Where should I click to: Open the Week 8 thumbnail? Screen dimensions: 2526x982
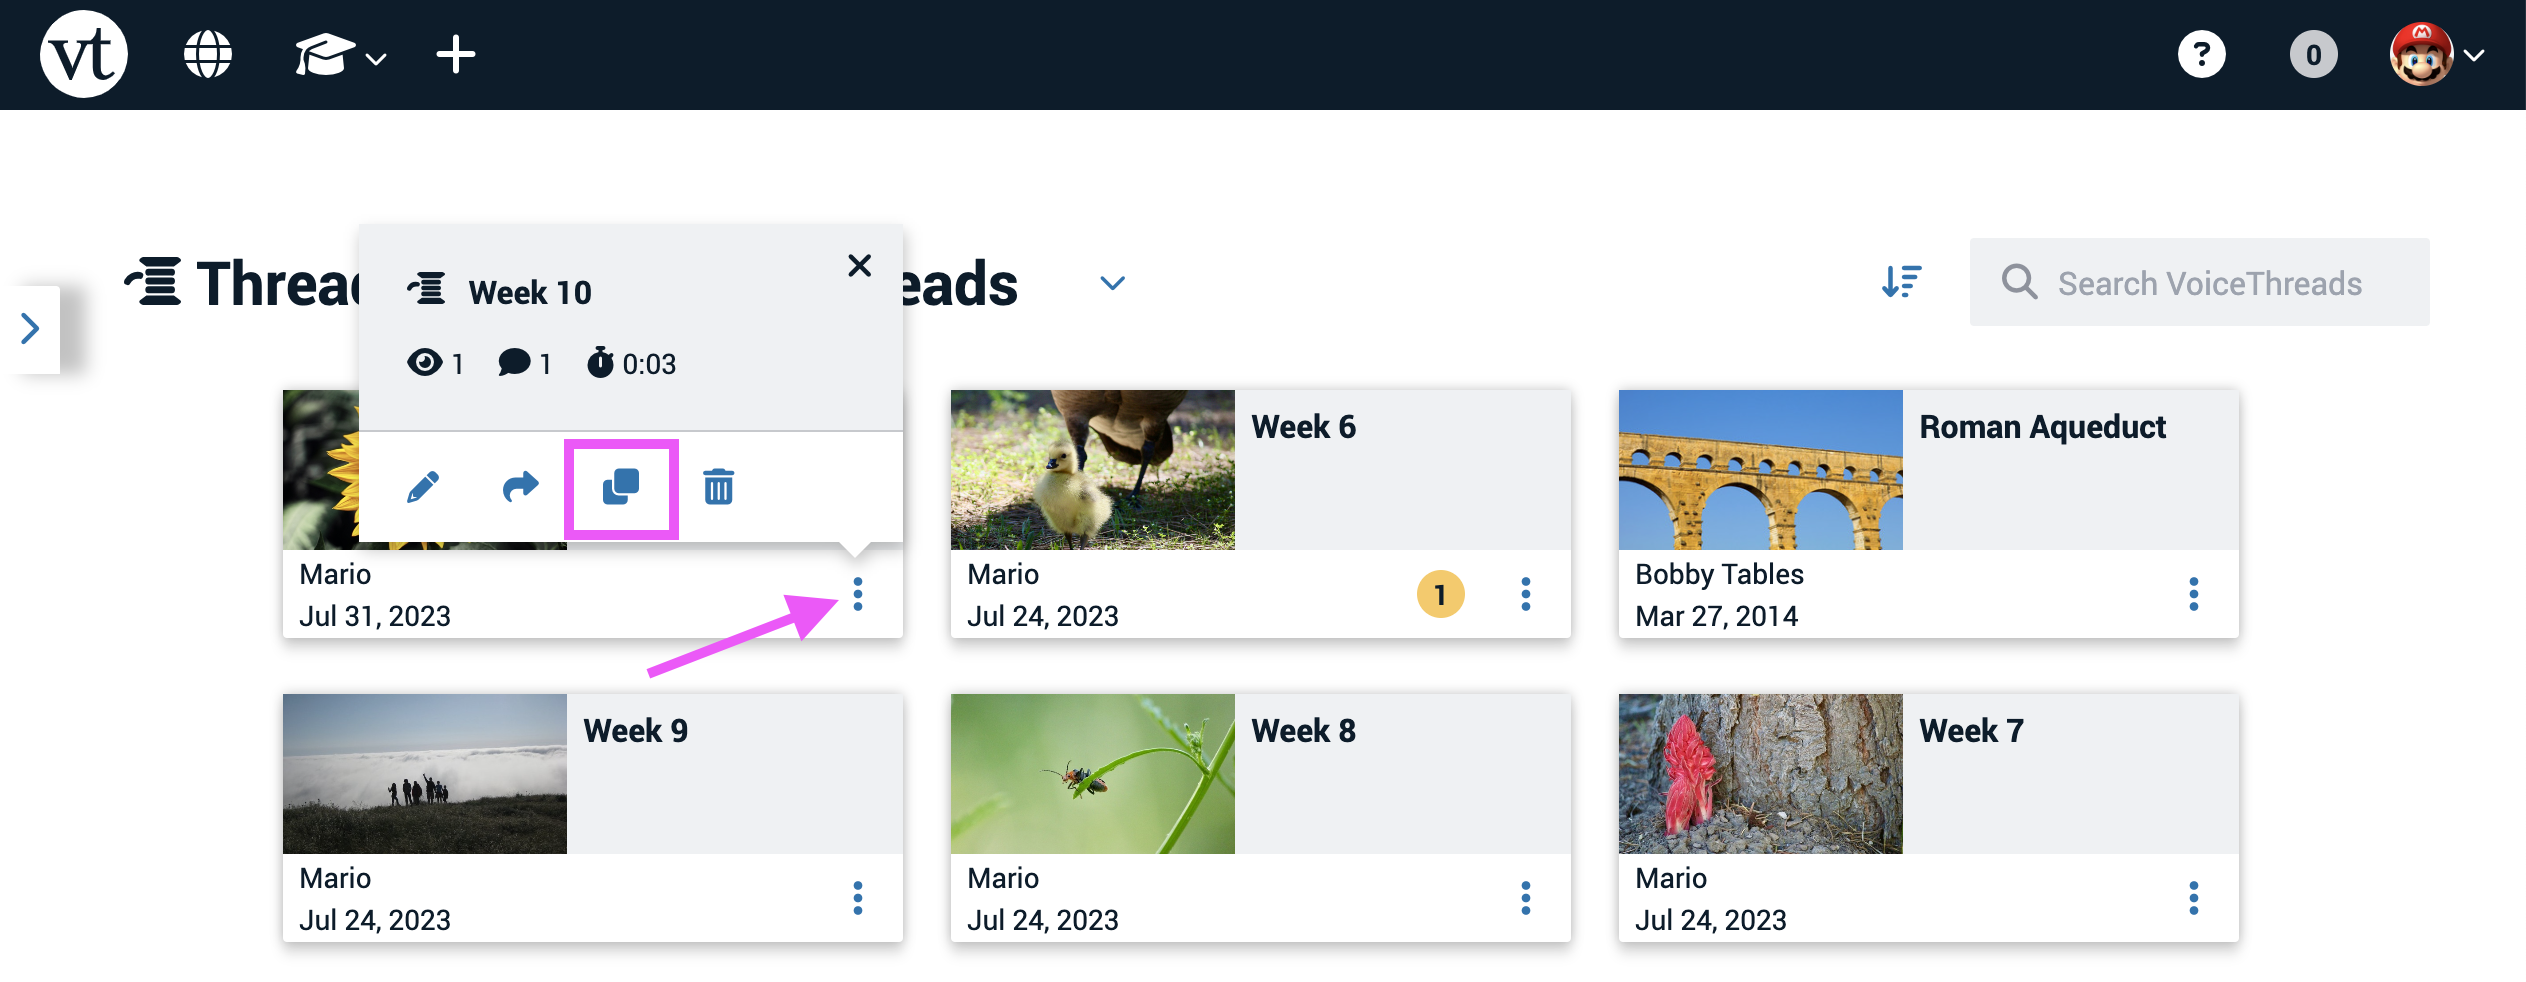point(1092,774)
